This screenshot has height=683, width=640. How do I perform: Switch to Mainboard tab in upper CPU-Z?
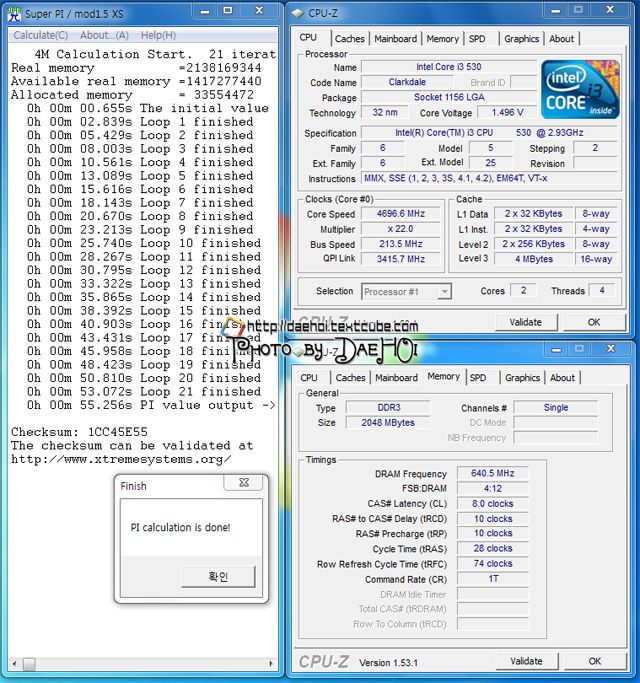point(395,39)
